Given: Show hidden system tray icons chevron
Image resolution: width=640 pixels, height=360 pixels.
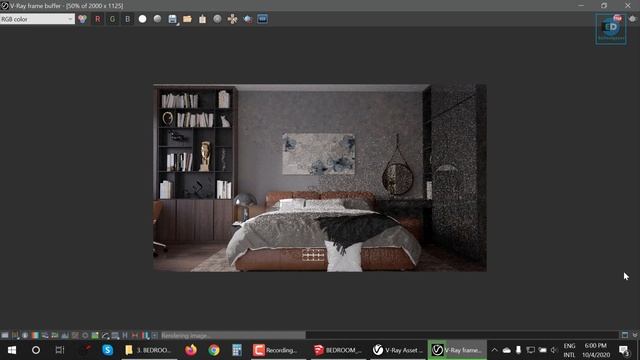Looking at the screenshot, I should pyautogui.click(x=494, y=350).
